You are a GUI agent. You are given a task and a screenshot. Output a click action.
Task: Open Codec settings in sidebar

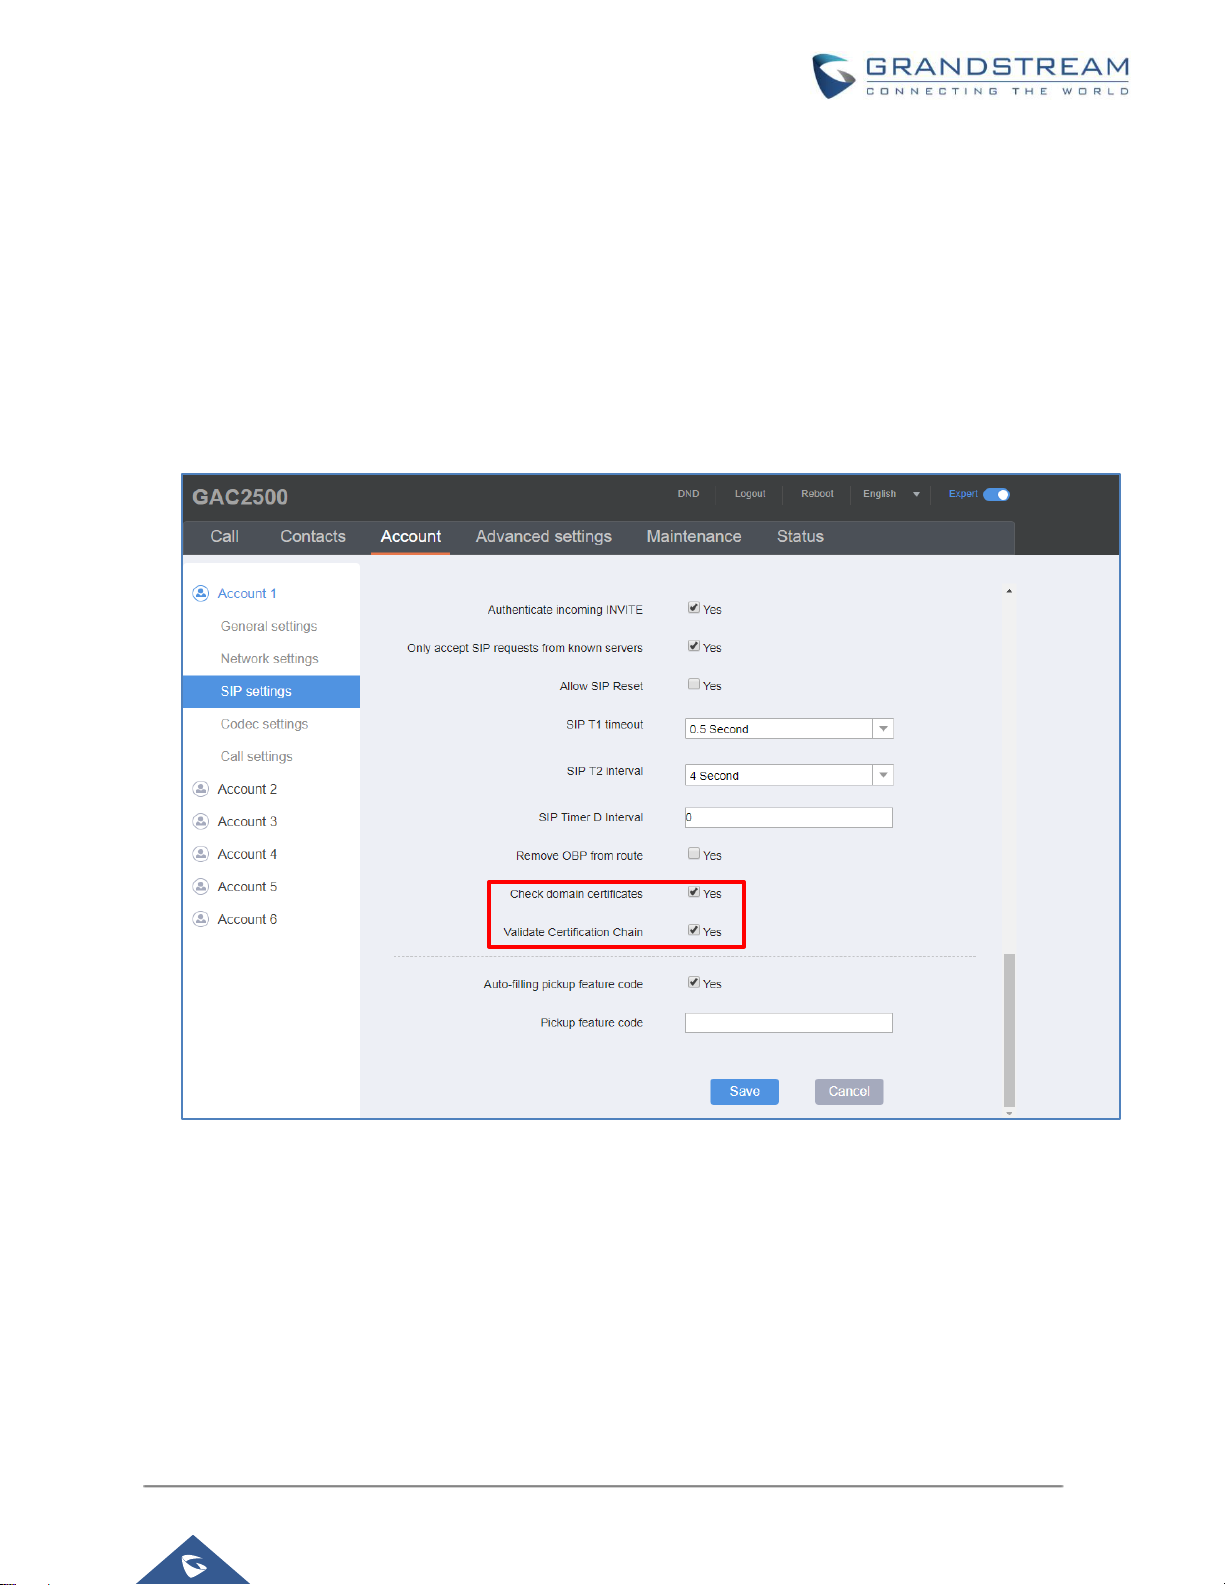click(264, 724)
